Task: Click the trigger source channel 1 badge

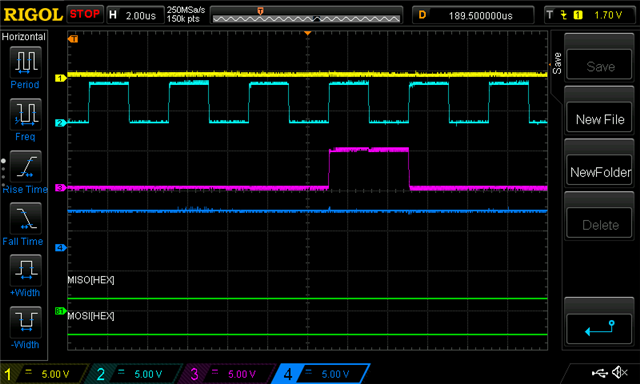Action: click(578, 15)
